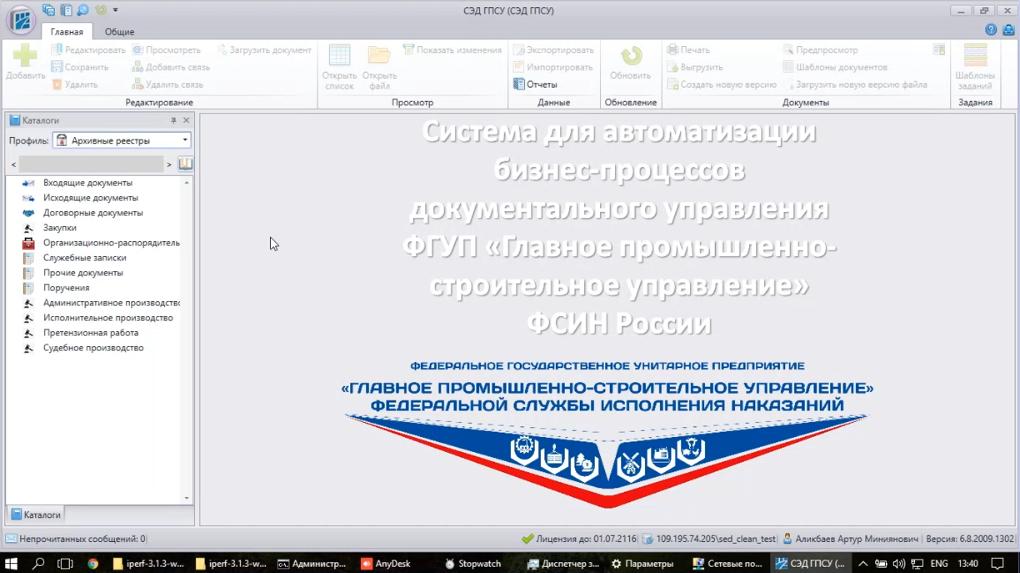
Task: Select the Поручения catalog
Action: (x=66, y=287)
